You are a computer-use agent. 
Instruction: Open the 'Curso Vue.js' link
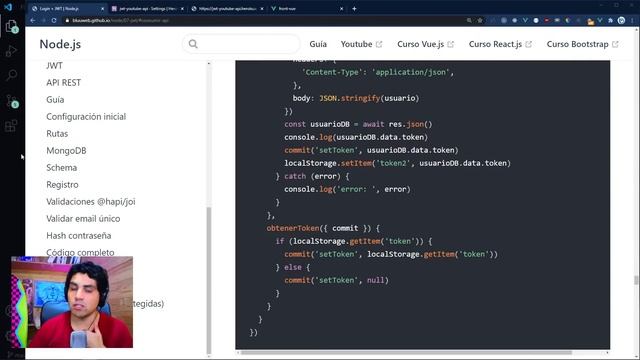click(425, 44)
